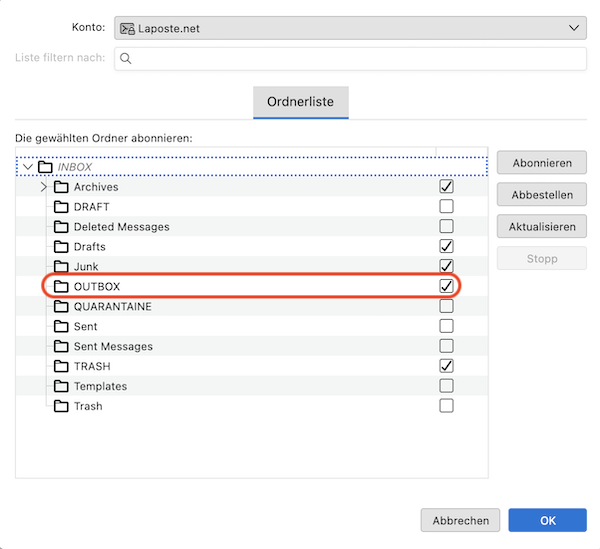Click the search magnifier icon in filter field

pyautogui.click(x=126, y=59)
